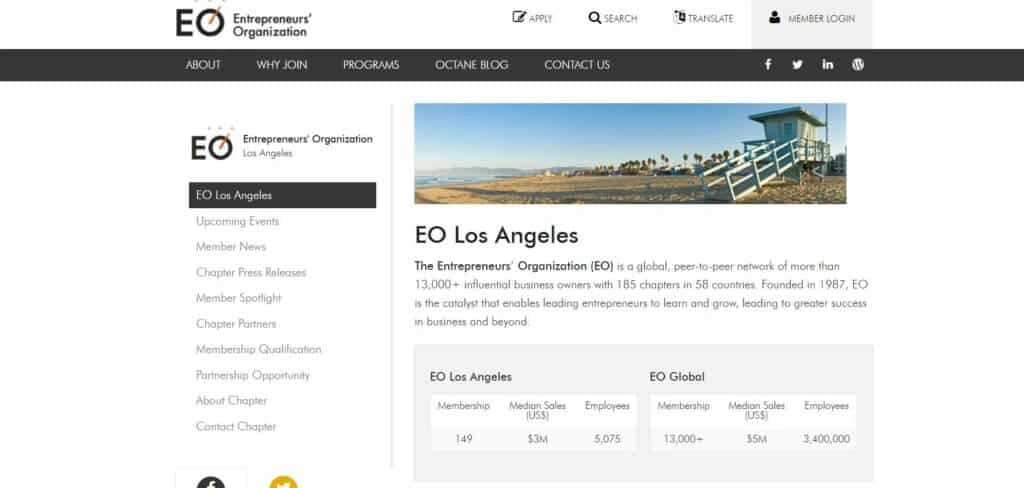
Task: Open Member Spotlight
Action: coord(238,298)
